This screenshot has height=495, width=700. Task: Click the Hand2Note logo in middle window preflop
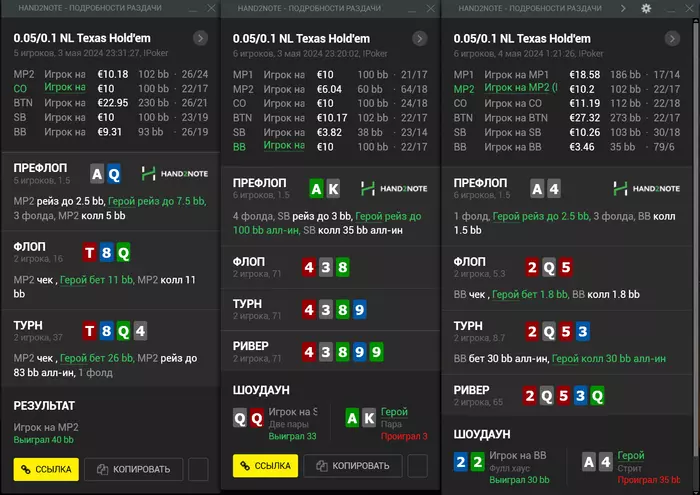[394, 189]
